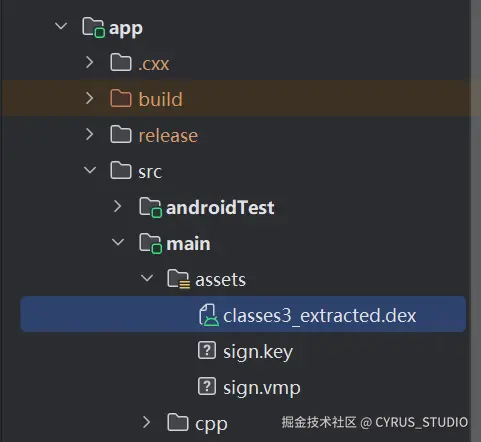Click the orange build folder icon
481x442 pixels.
tap(121, 98)
